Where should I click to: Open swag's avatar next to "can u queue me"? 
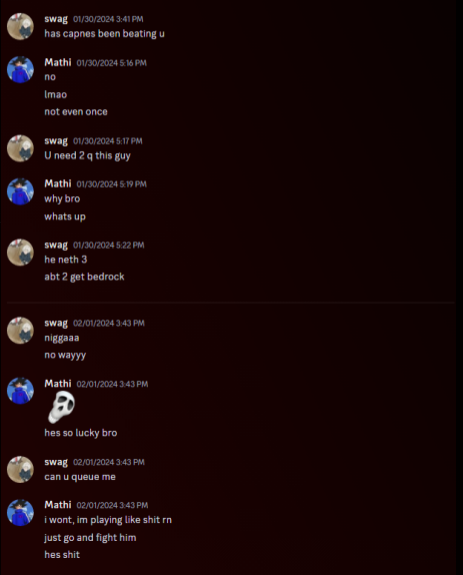click(21, 469)
